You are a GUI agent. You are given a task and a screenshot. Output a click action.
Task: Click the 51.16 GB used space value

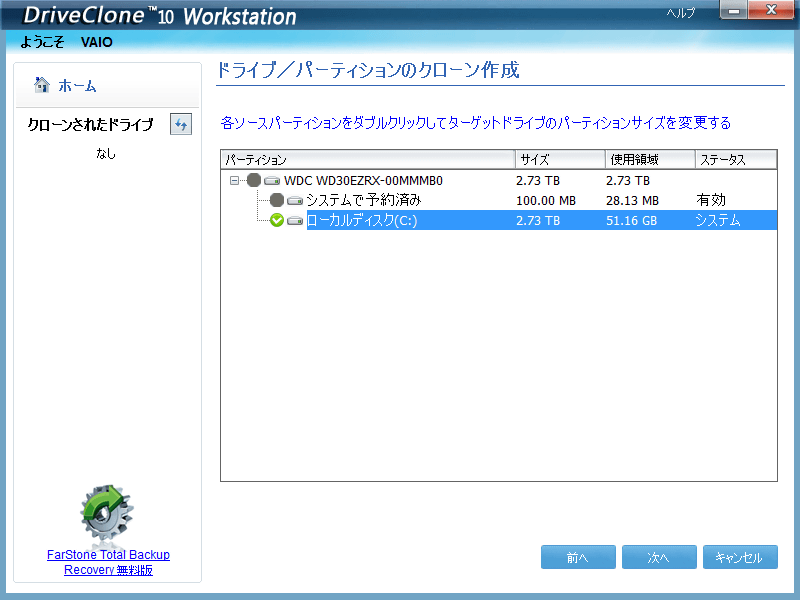point(632,220)
